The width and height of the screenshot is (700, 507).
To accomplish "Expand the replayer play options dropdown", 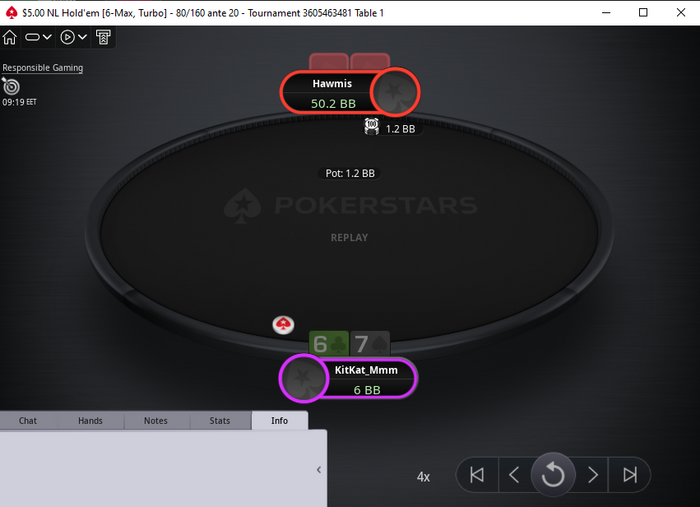I will (73, 37).
